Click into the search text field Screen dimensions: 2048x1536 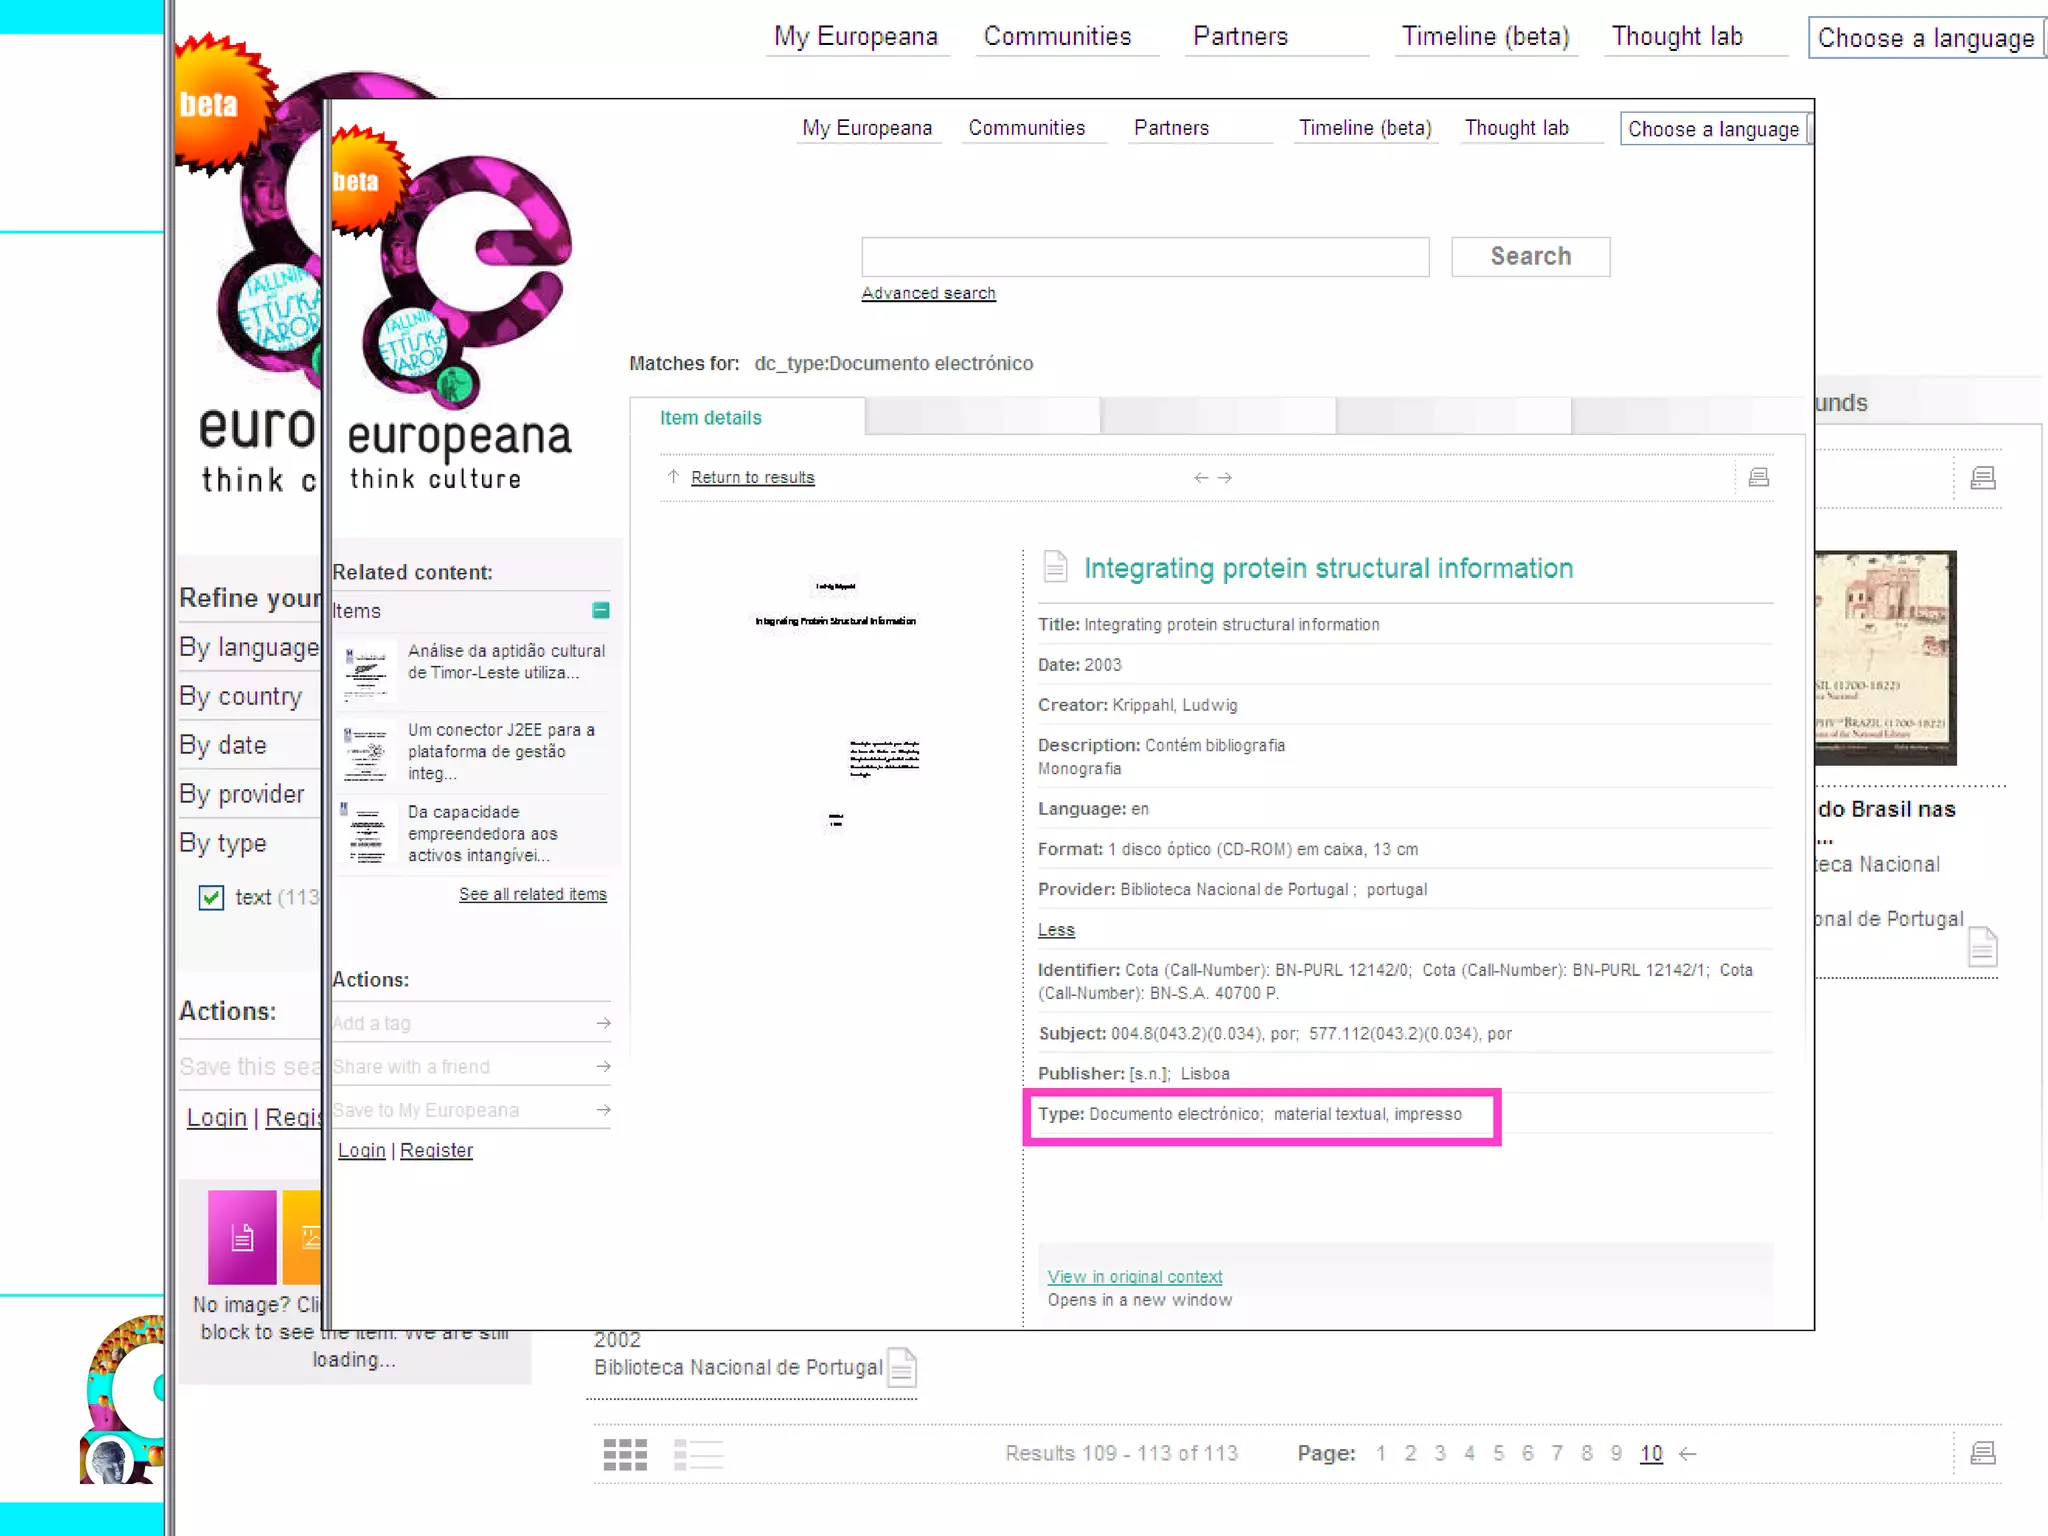[x=1144, y=257]
